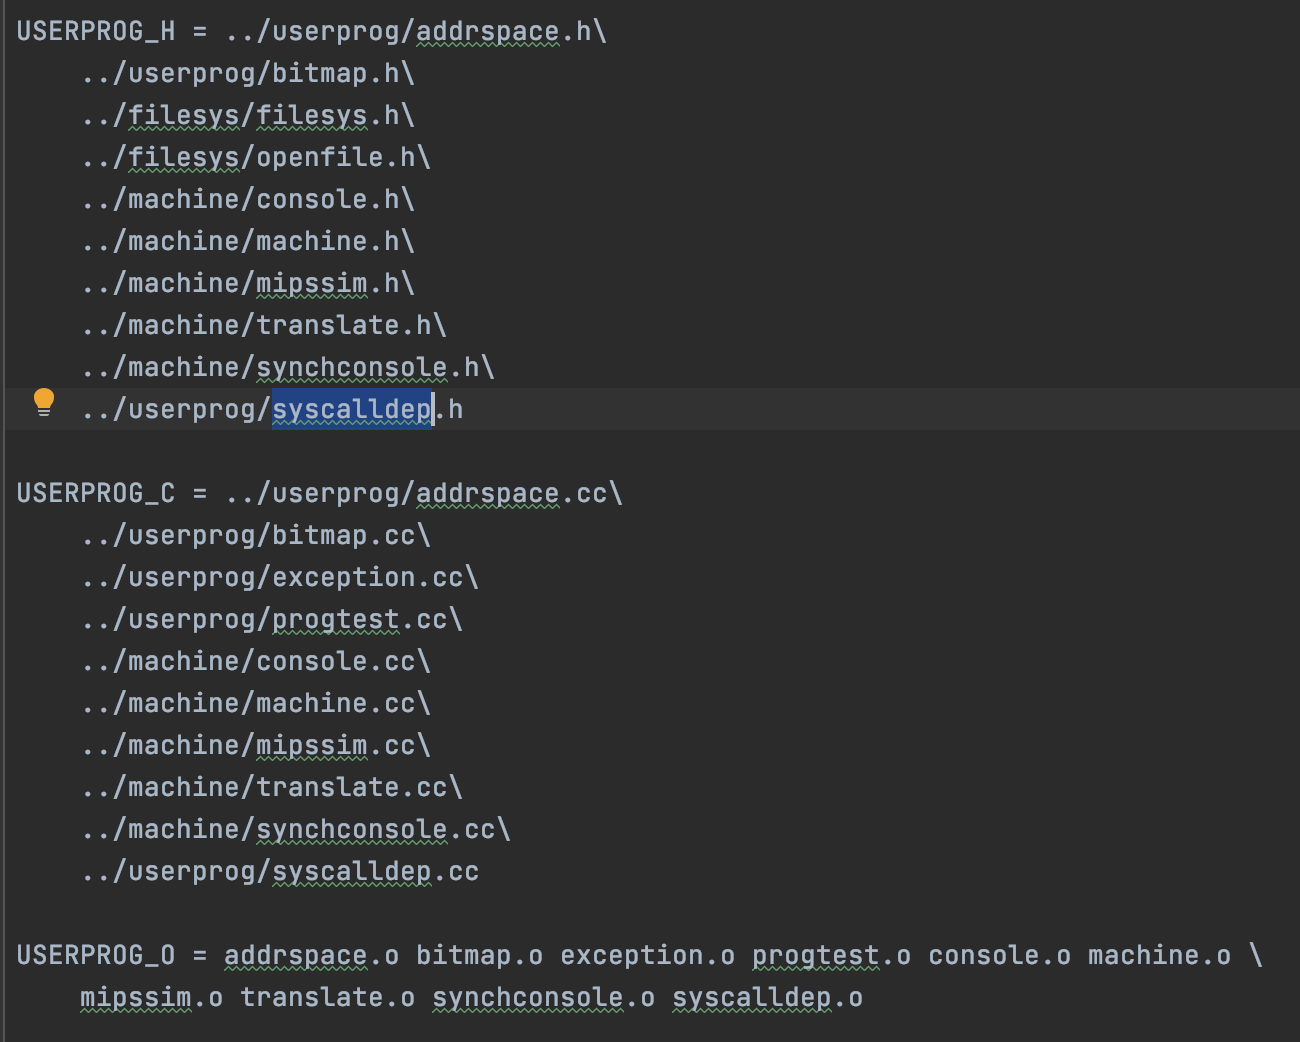
Task: Click the ../machine/machine.cc line
Action: click(x=255, y=704)
